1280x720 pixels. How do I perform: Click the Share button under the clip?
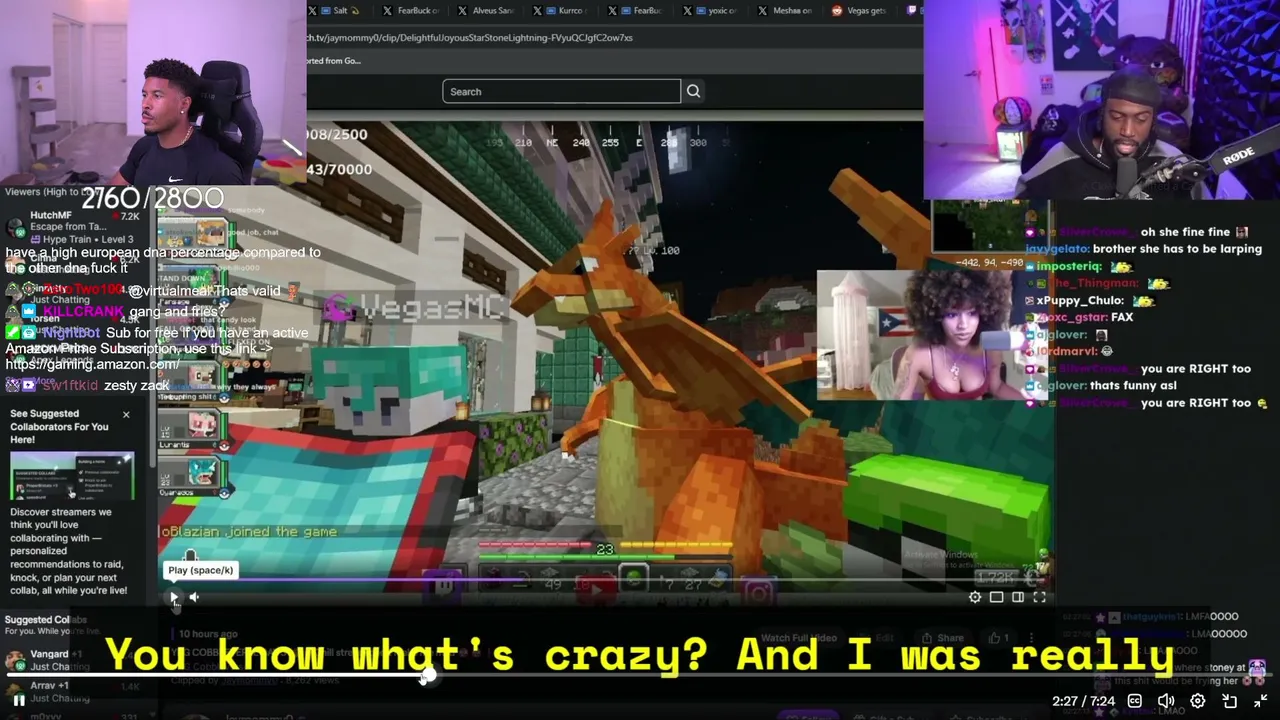(x=943, y=638)
